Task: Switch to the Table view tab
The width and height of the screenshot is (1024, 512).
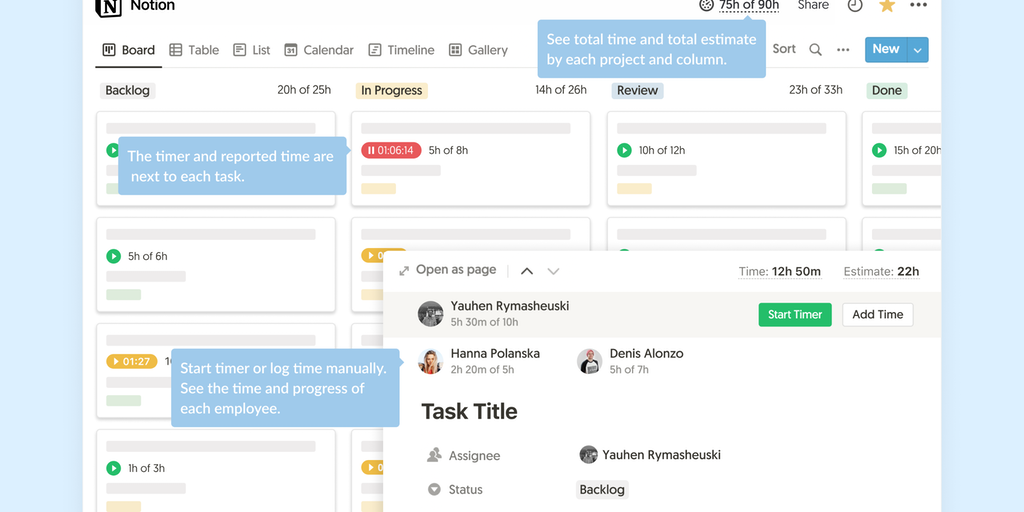Action: coord(194,50)
